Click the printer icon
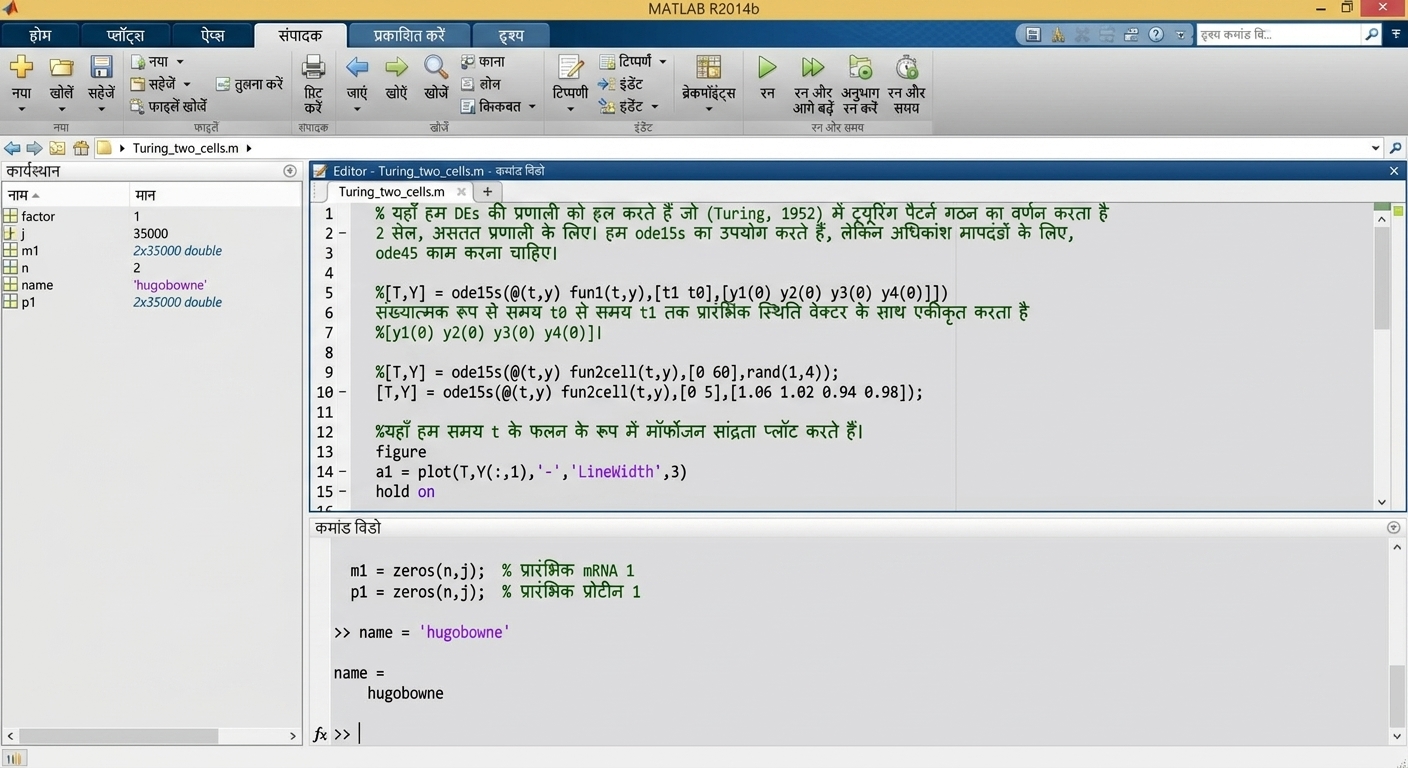Screen dimensions: 1408x768 pos(313,67)
